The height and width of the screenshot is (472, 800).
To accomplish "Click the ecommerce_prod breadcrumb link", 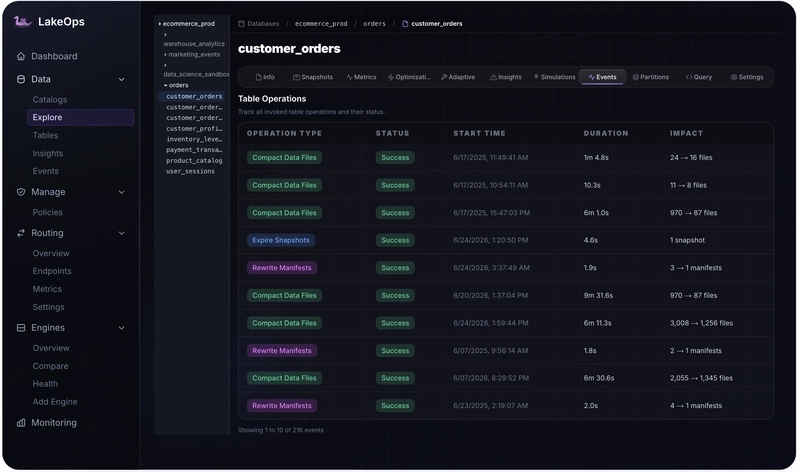I will tap(321, 23).
